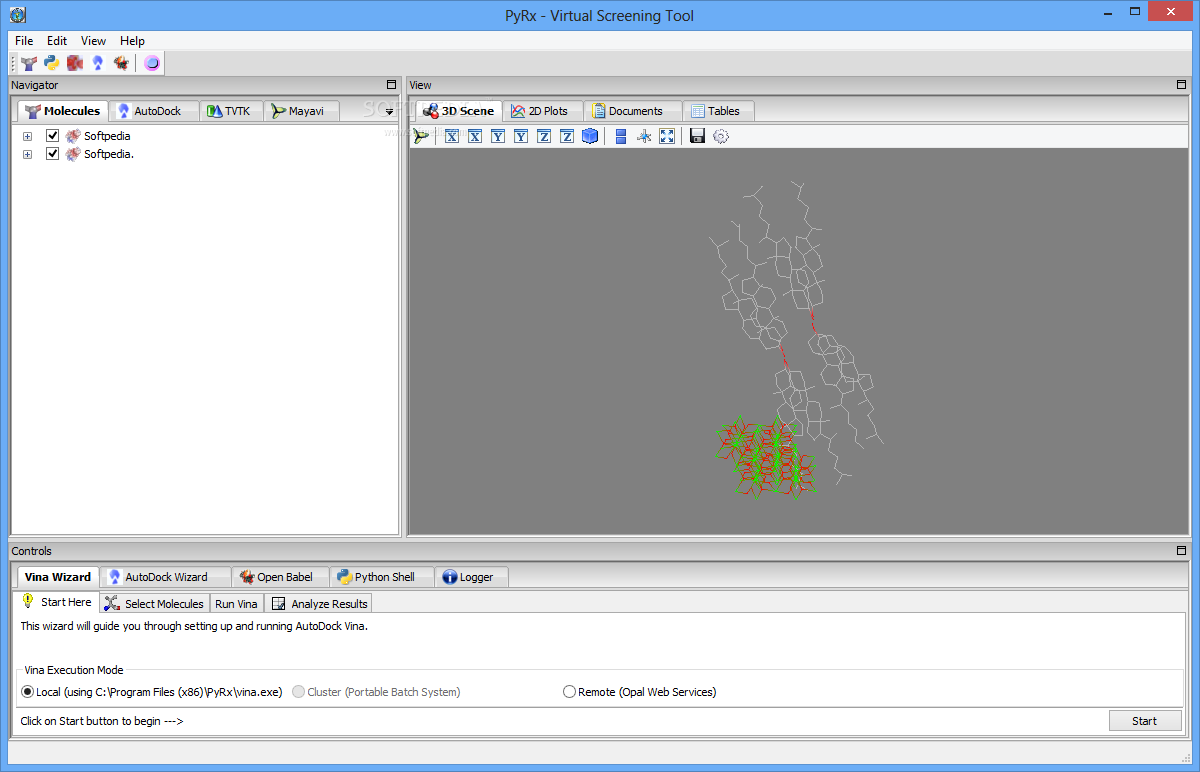Select the Python logo toolbar icon
Image resolution: width=1200 pixels, height=772 pixels.
click(51, 62)
